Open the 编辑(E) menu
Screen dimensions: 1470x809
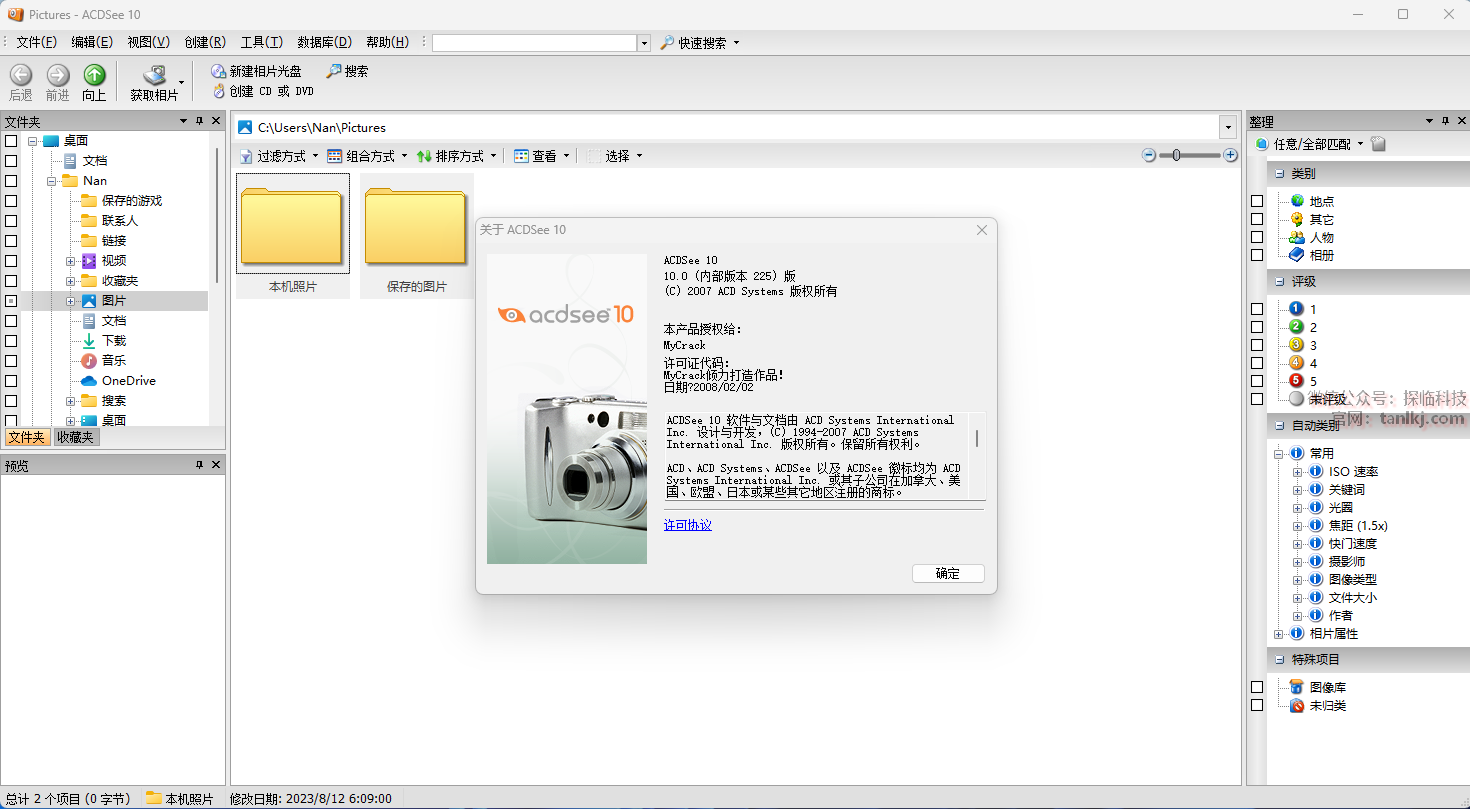coord(92,42)
